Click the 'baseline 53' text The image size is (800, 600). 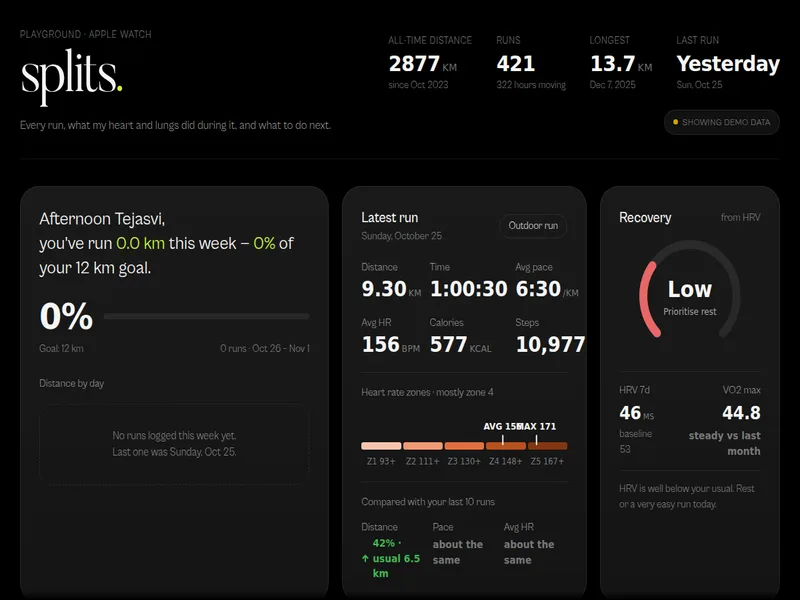pos(636,441)
